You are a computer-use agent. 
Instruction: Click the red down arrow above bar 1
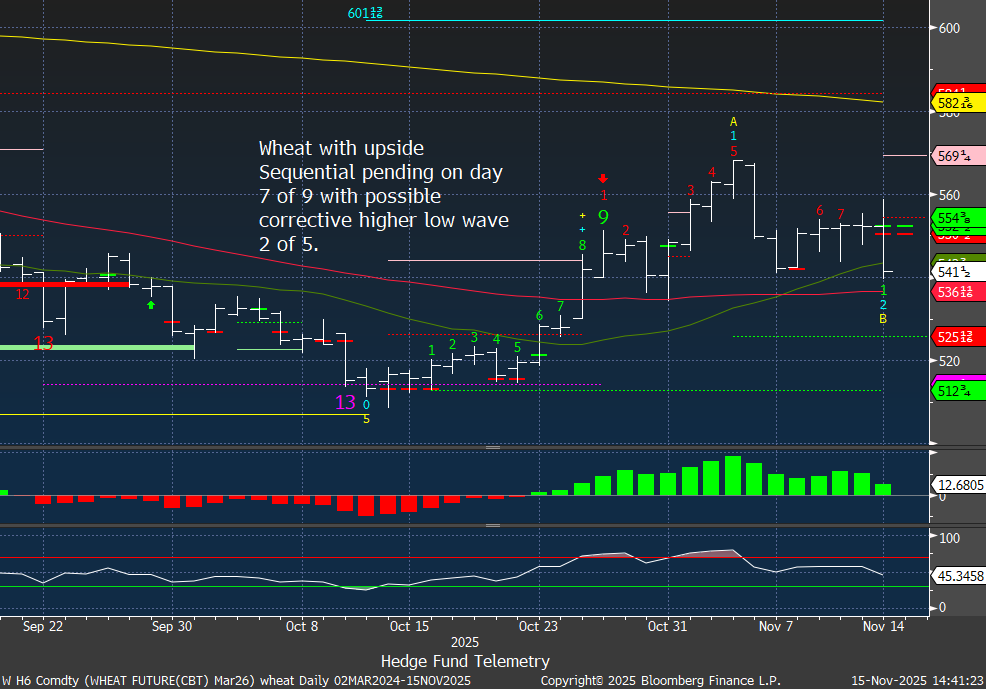pos(603,179)
